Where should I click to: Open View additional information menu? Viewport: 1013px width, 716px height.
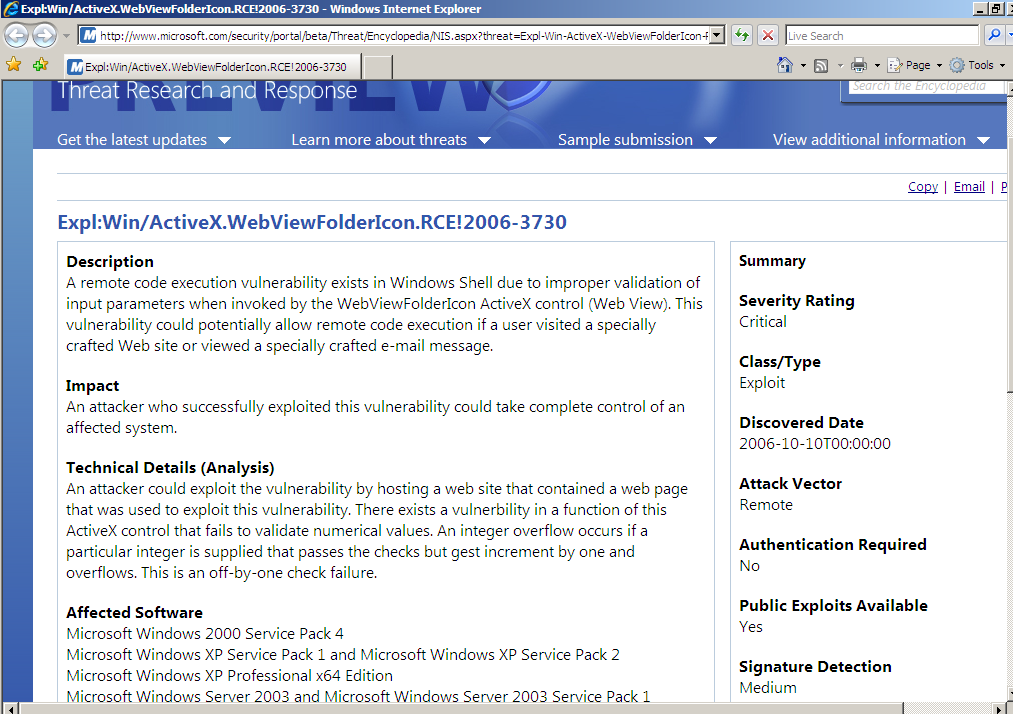[881, 140]
